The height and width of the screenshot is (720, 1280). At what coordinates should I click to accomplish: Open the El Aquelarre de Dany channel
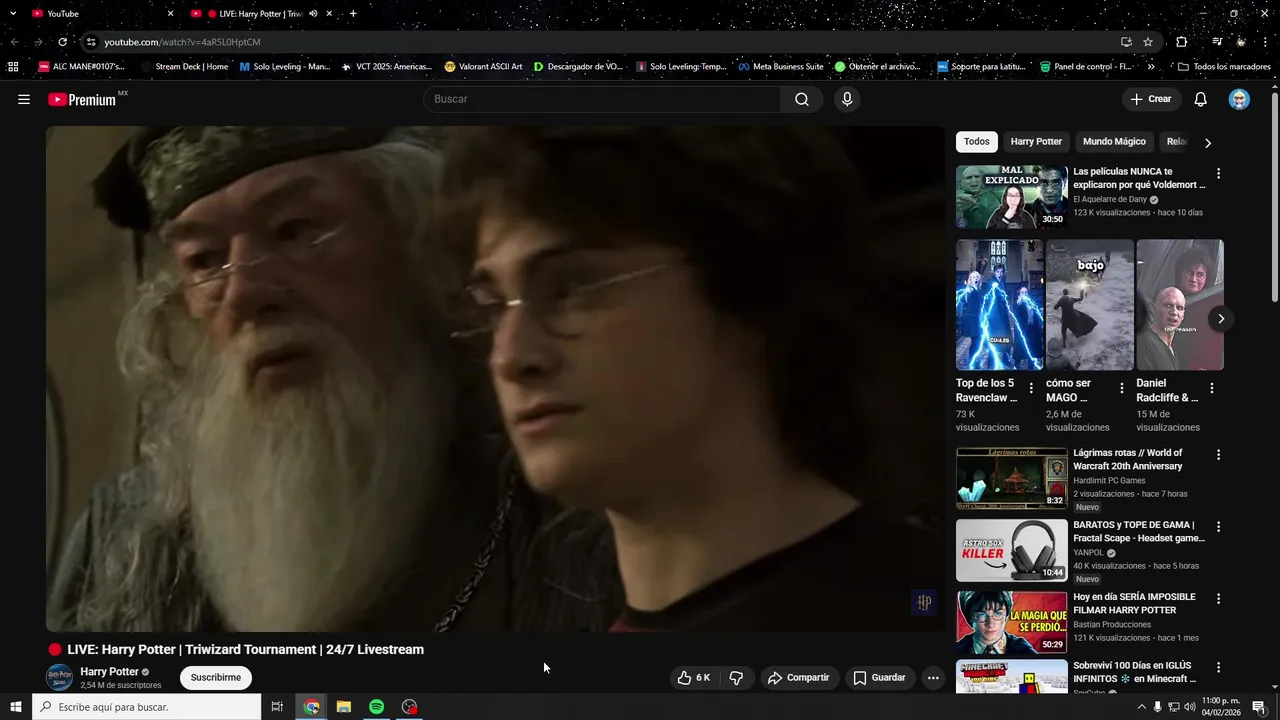1110,199
